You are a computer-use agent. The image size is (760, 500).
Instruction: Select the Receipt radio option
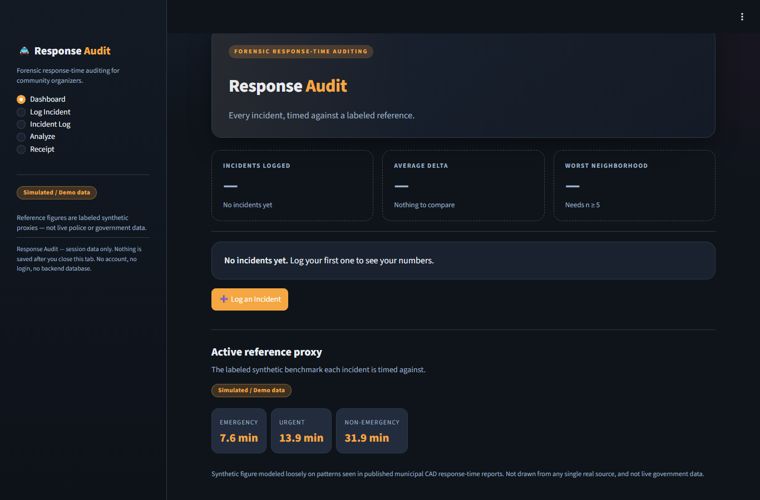coord(35,149)
